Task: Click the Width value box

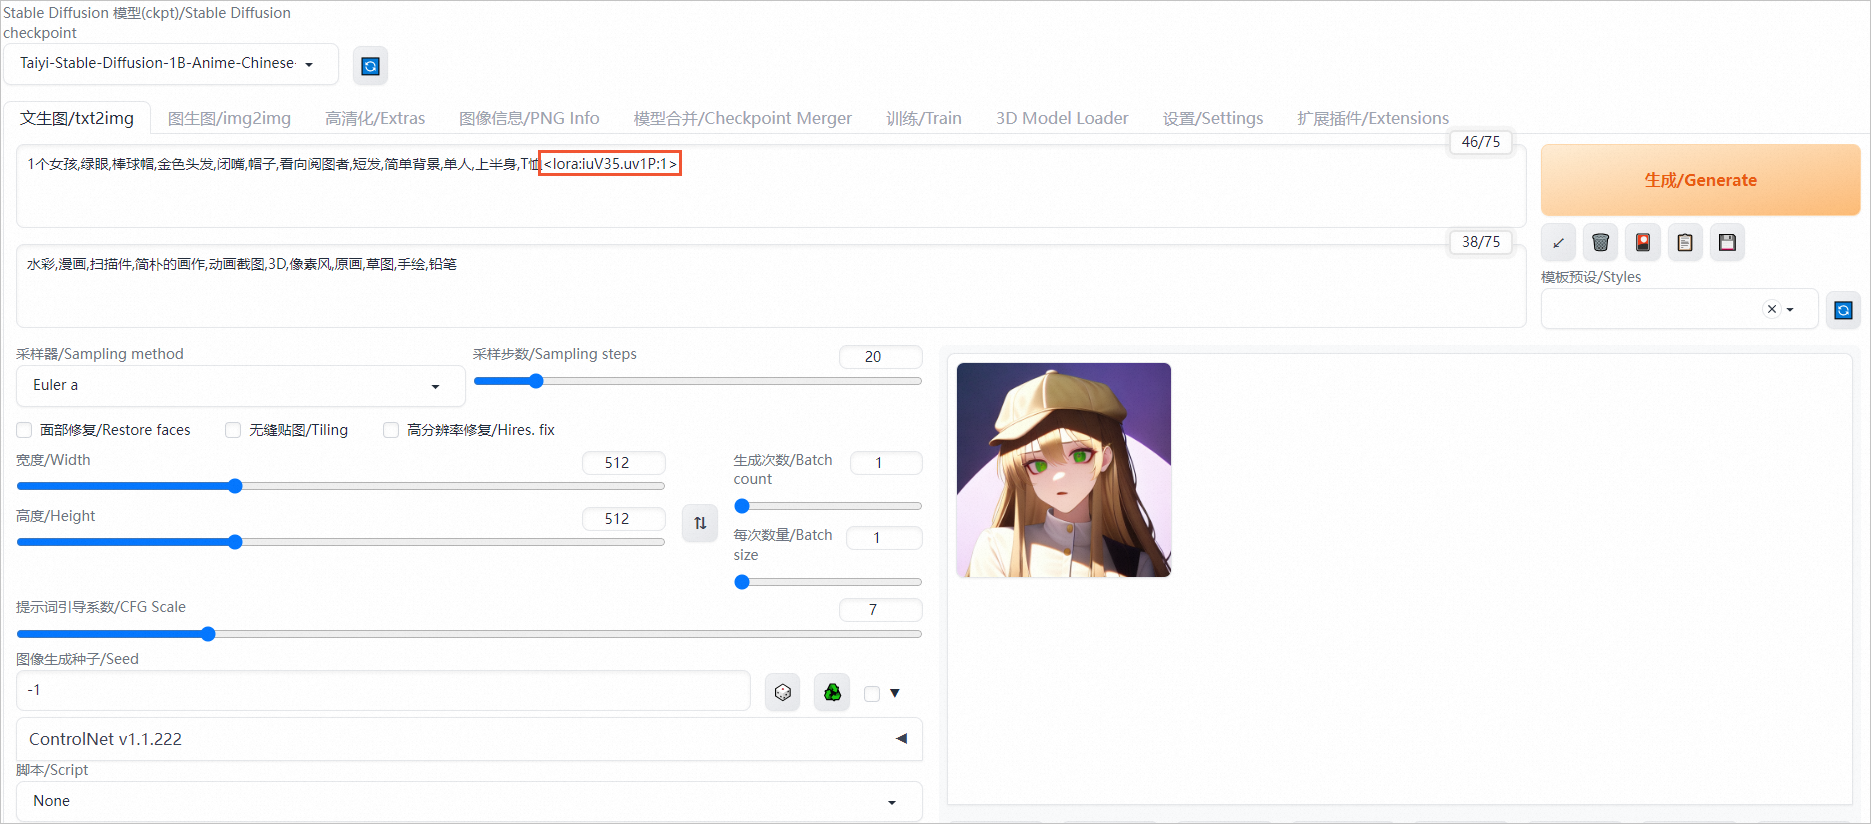Action: coord(624,463)
